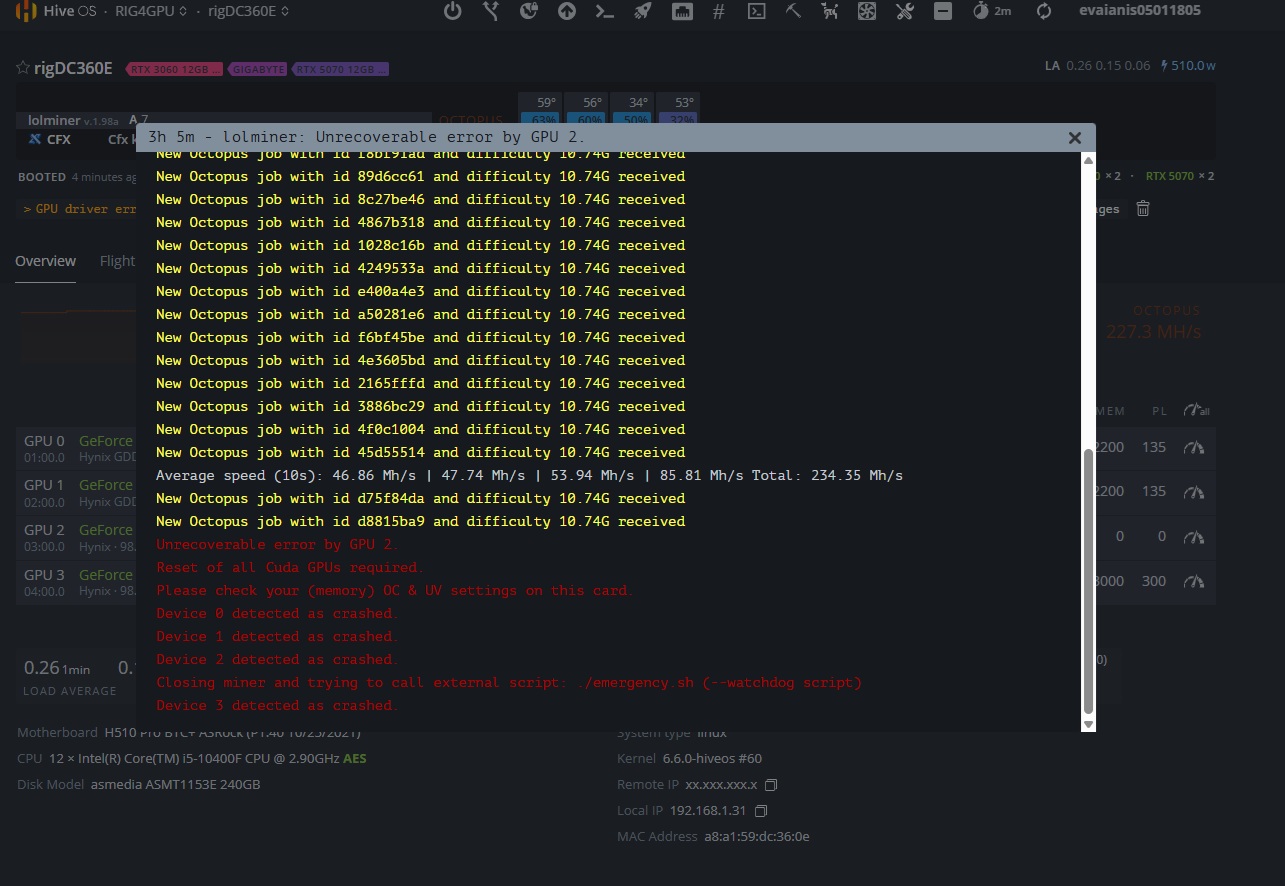This screenshot has width=1285, height=886.
Task: Open the 2m timer interval selector
Action: click(991, 11)
